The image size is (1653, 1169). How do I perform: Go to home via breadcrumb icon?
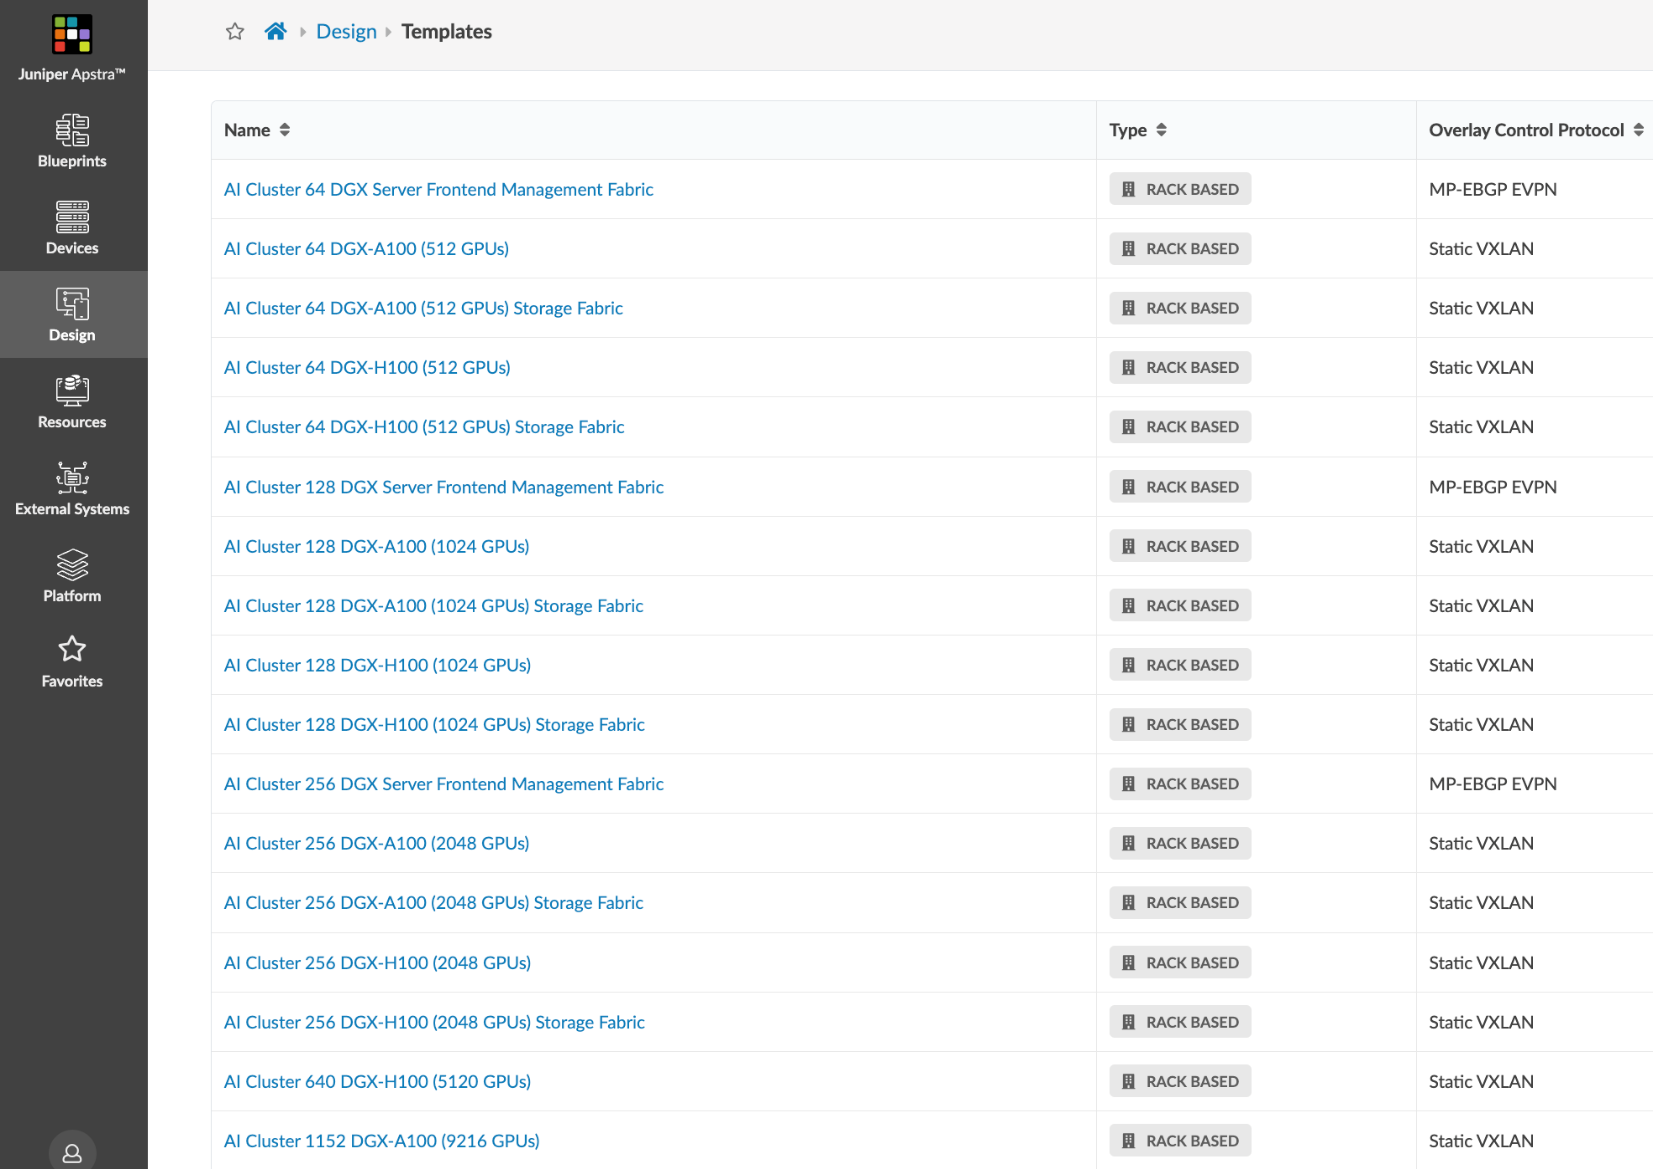tap(275, 32)
